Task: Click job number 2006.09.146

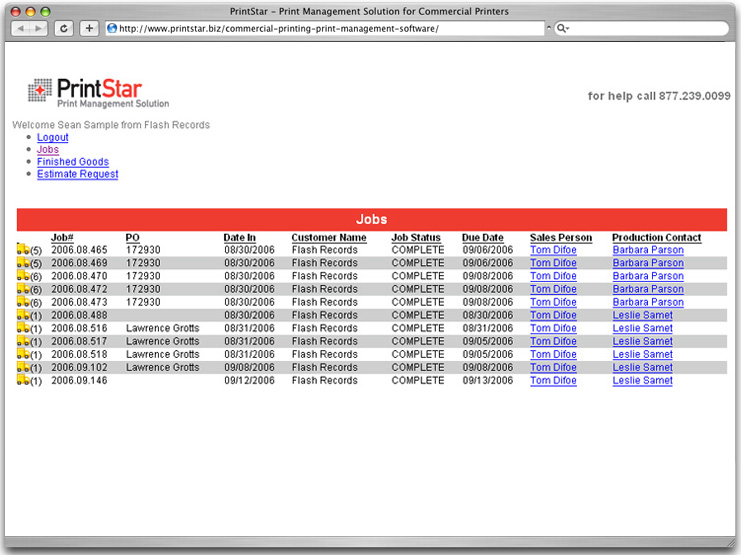Action: tap(79, 381)
